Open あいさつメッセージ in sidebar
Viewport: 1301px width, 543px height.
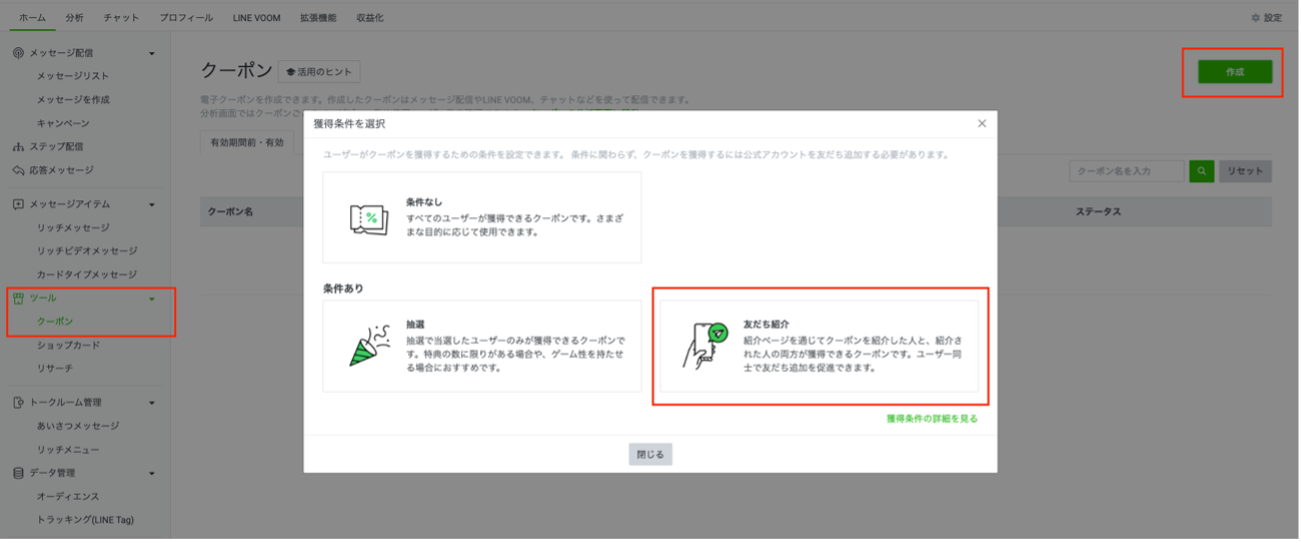point(78,426)
